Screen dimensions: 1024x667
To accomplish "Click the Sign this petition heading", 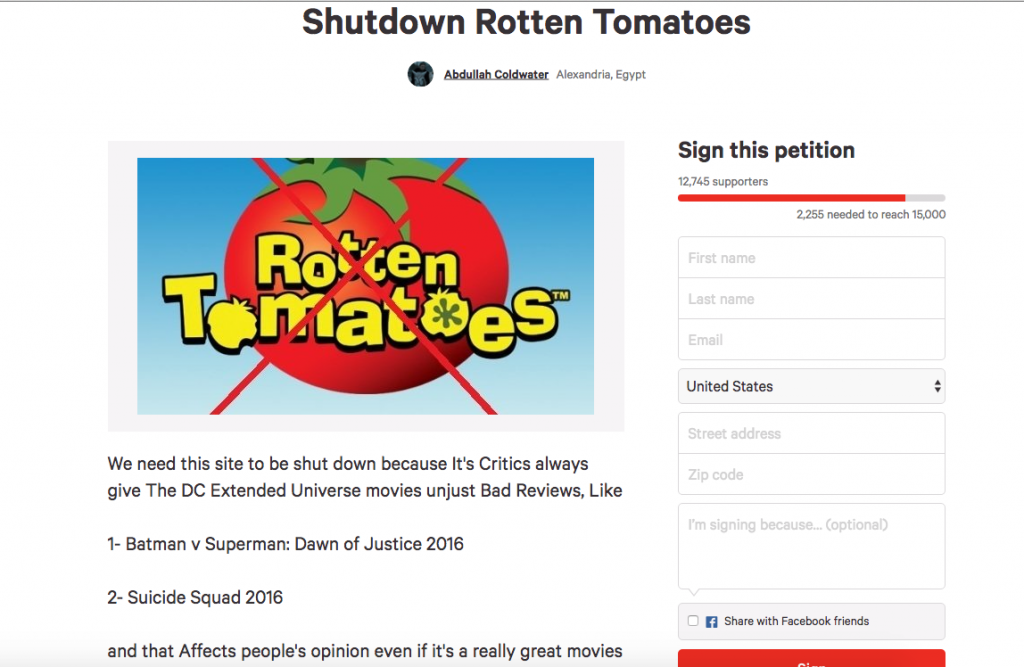I will [x=766, y=151].
